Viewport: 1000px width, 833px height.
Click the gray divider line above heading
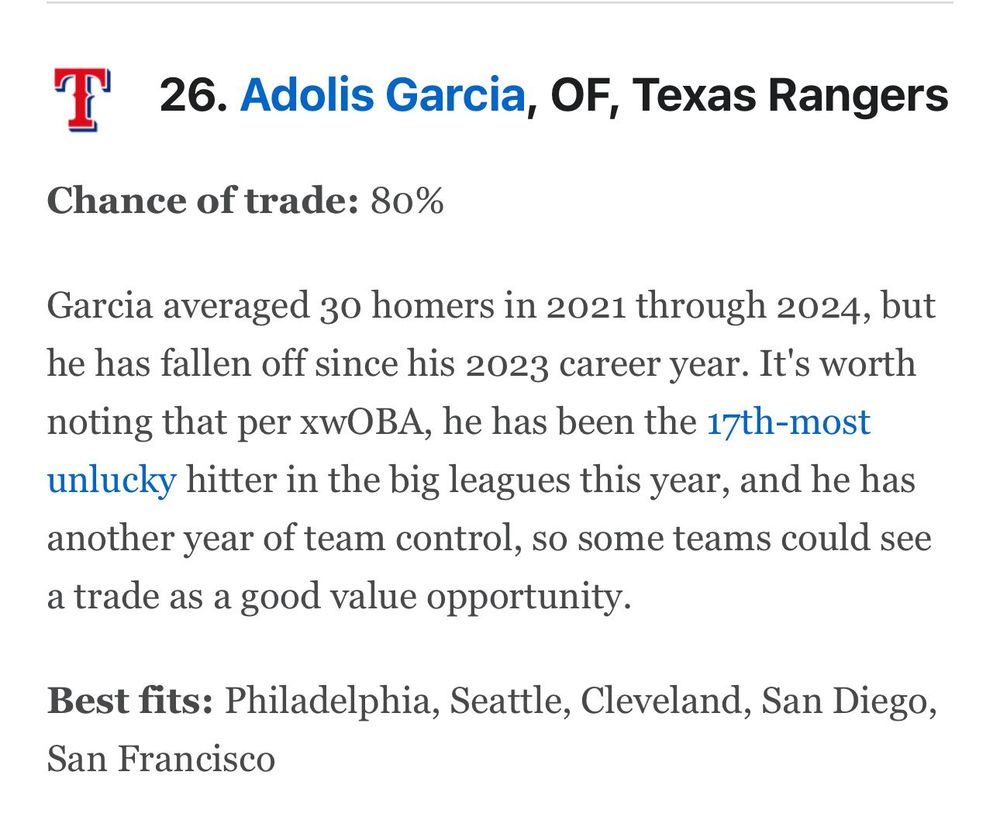coord(500,3)
